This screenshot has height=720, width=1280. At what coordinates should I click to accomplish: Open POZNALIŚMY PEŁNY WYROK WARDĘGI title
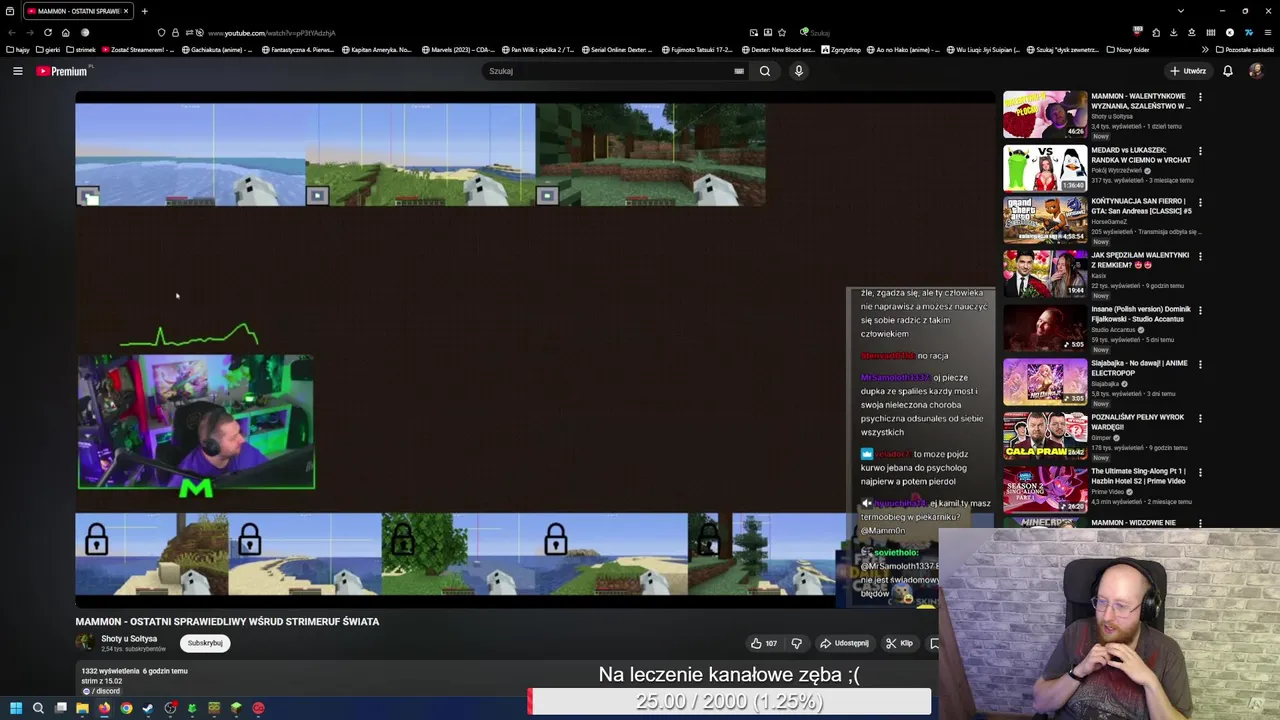1137,422
